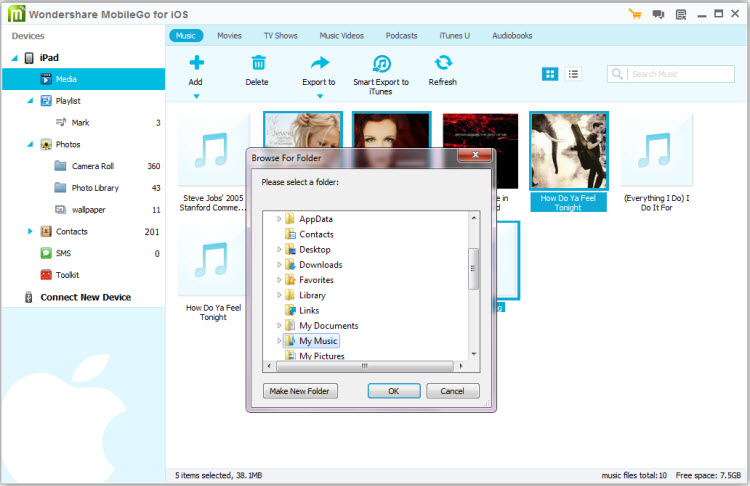Expand the Contacts sidebar node
The width and height of the screenshot is (750, 486).
tap(30, 232)
